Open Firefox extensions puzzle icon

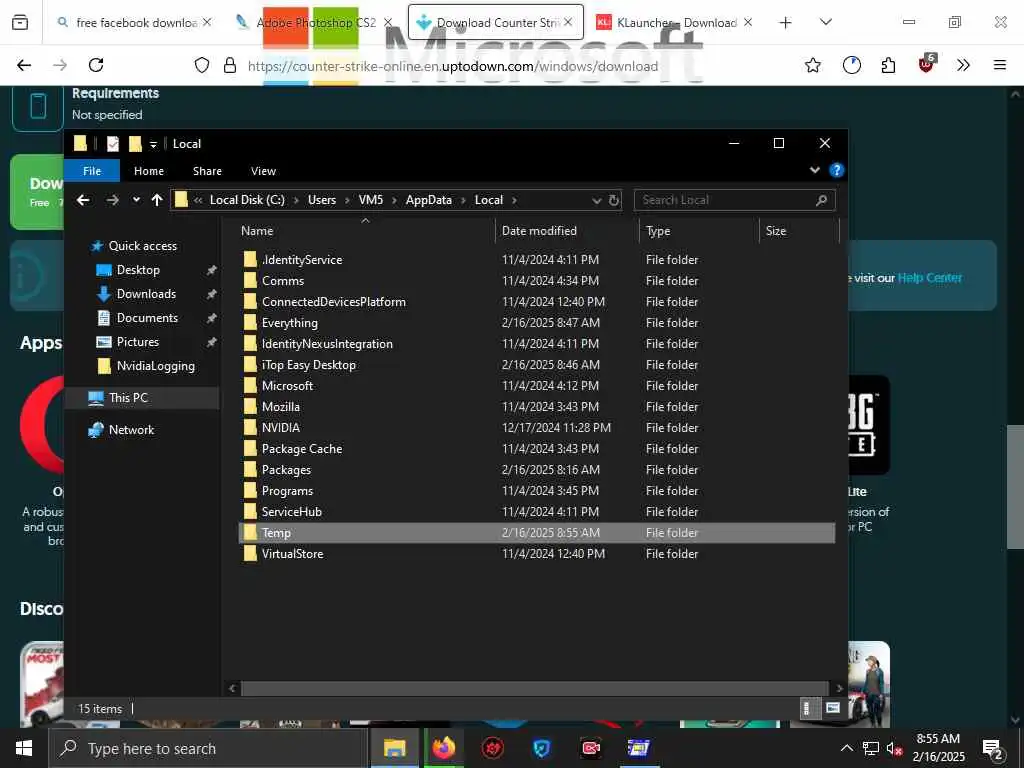coord(888,65)
